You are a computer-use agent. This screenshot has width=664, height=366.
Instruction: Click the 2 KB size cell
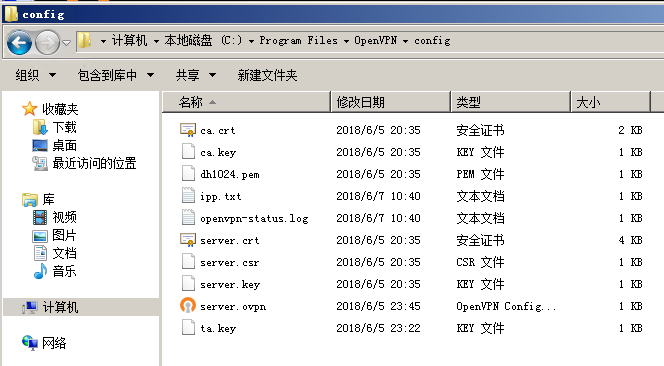tap(630, 130)
